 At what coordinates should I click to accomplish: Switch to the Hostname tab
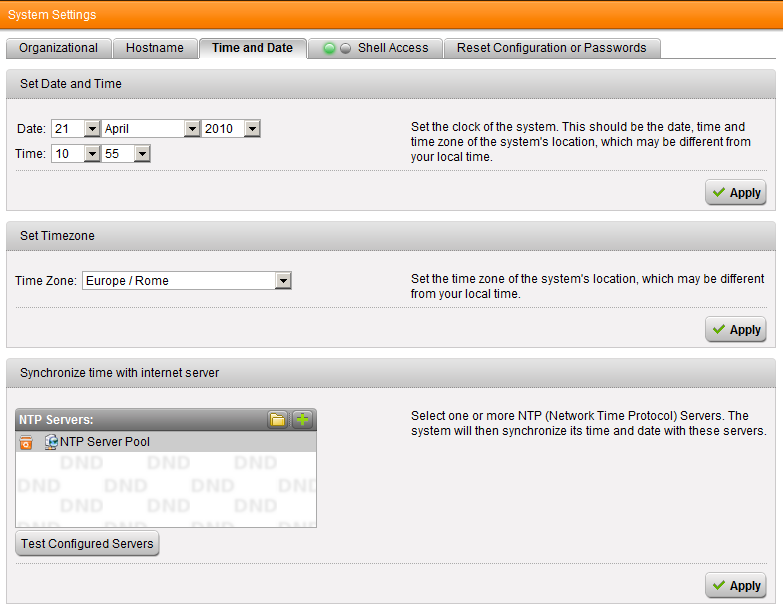click(x=155, y=48)
